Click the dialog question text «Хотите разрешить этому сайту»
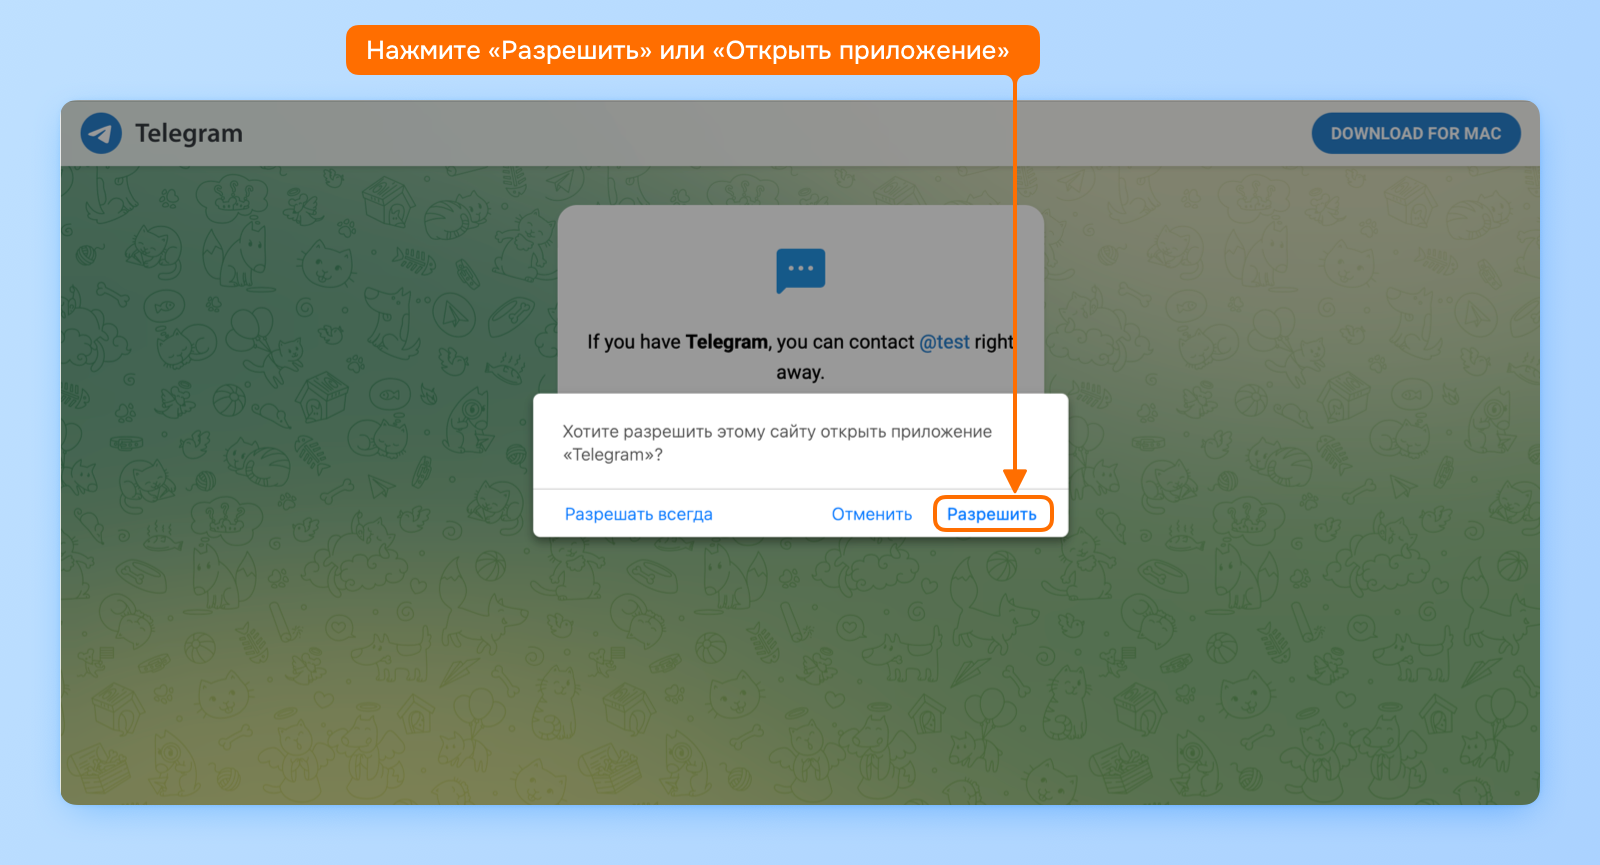 pyautogui.click(x=690, y=432)
